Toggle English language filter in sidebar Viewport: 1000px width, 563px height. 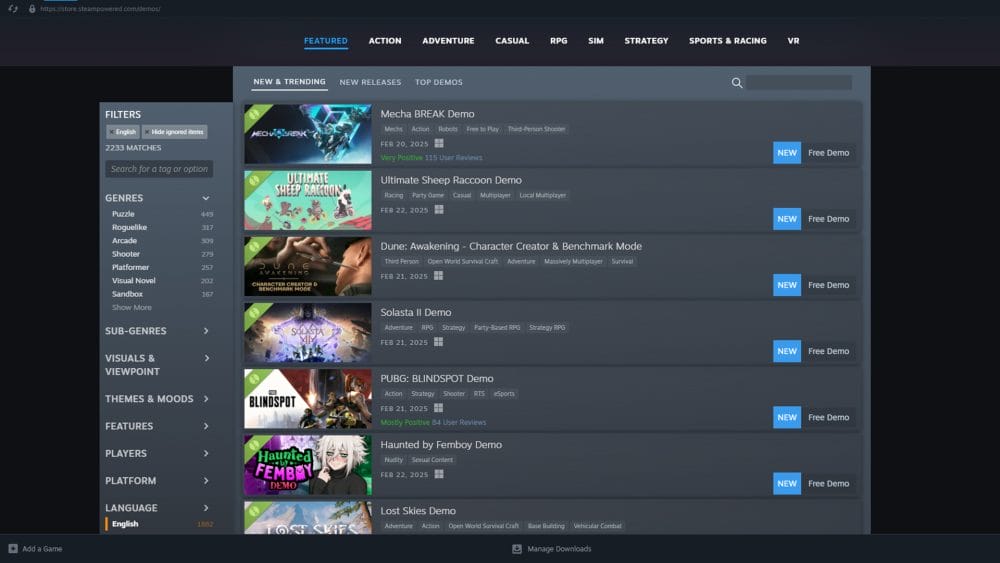tap(125, 524)
